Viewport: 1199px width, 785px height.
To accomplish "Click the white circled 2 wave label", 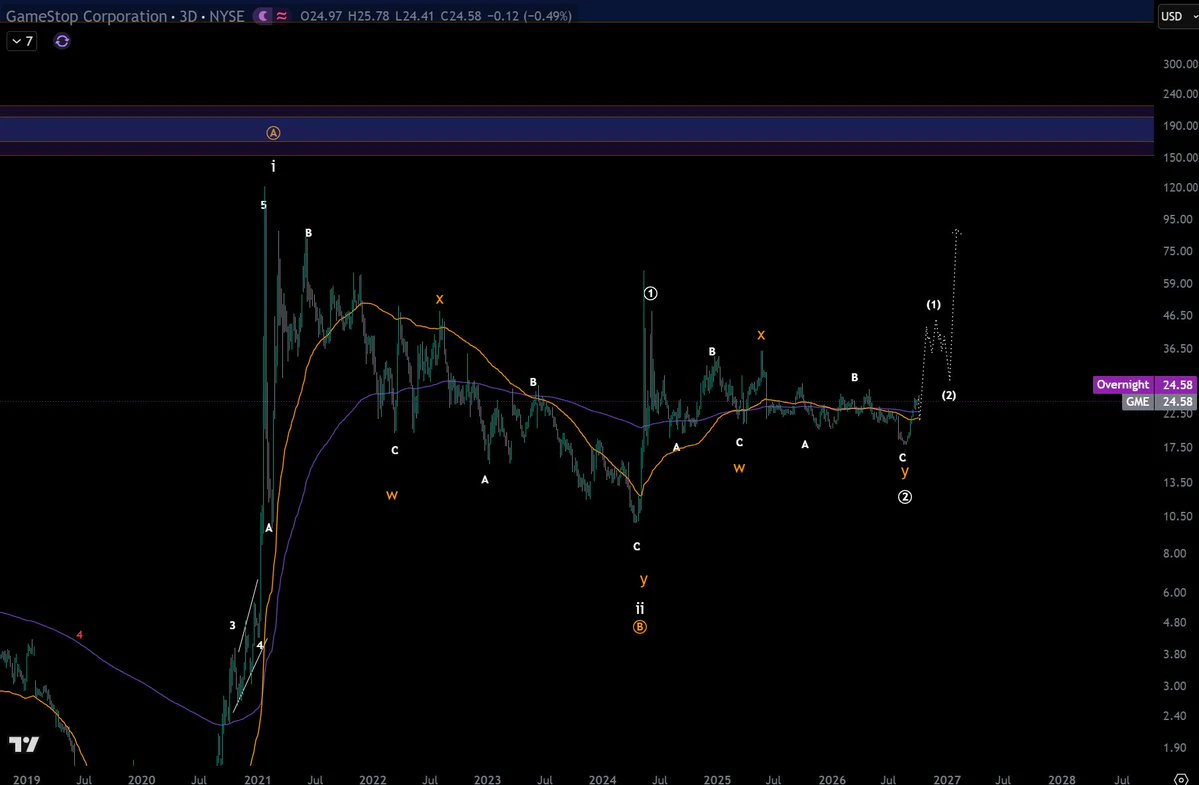I will pos(905,497).
